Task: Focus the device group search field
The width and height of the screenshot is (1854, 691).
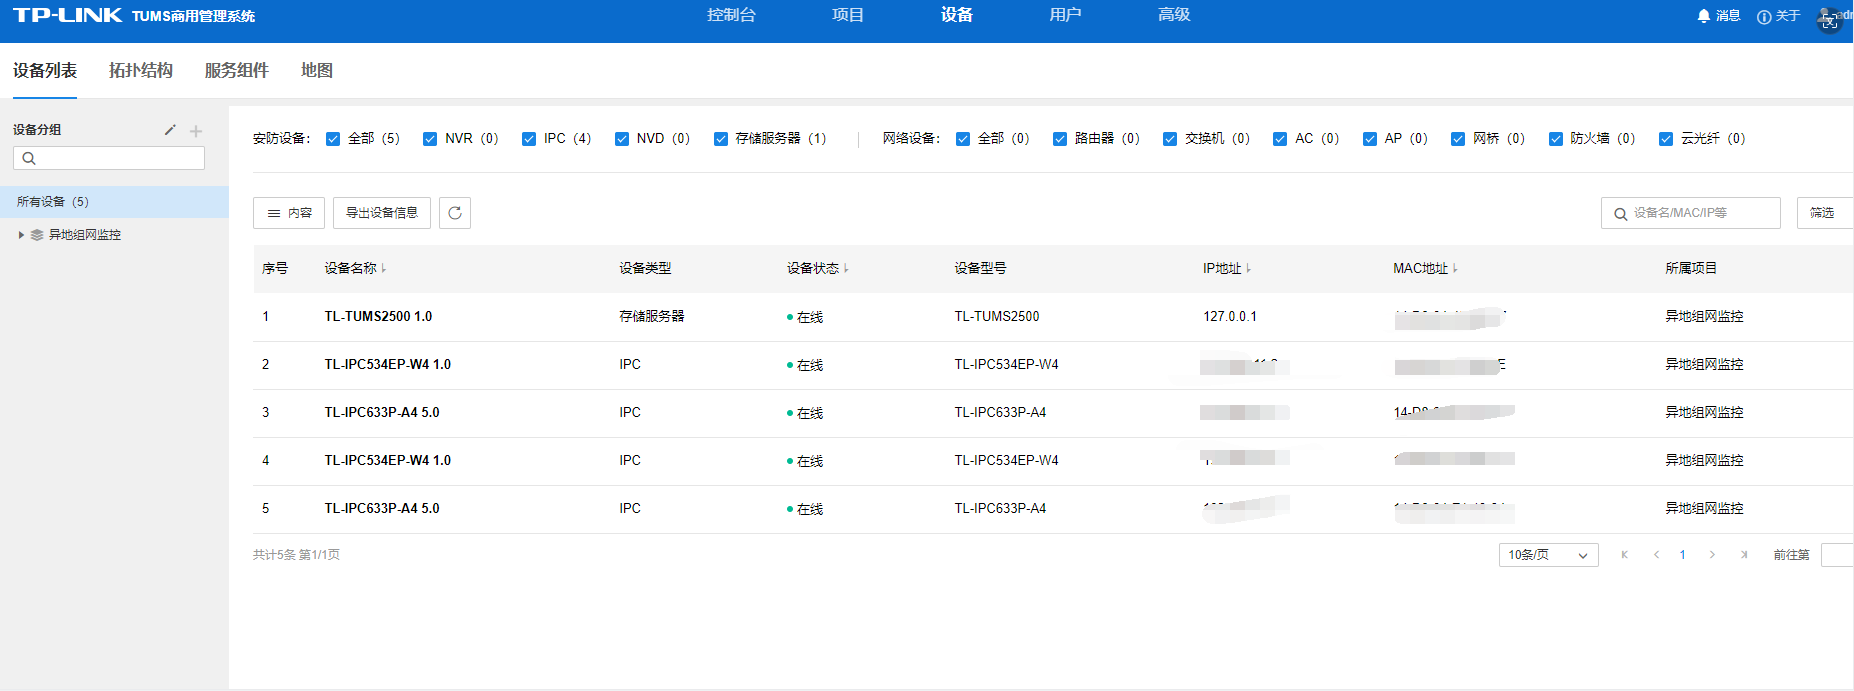Action: coord(109,158)
